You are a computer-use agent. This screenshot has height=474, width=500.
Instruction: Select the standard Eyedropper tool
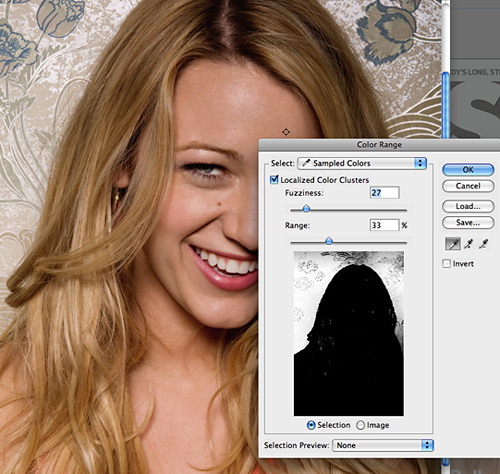point(453,244)
